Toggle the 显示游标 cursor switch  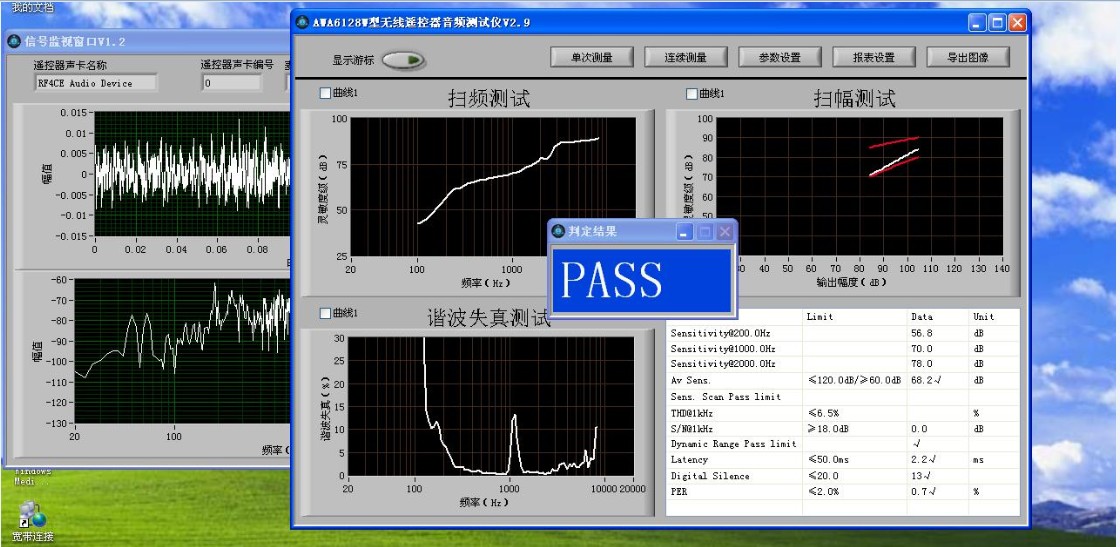tap(402, 60)
